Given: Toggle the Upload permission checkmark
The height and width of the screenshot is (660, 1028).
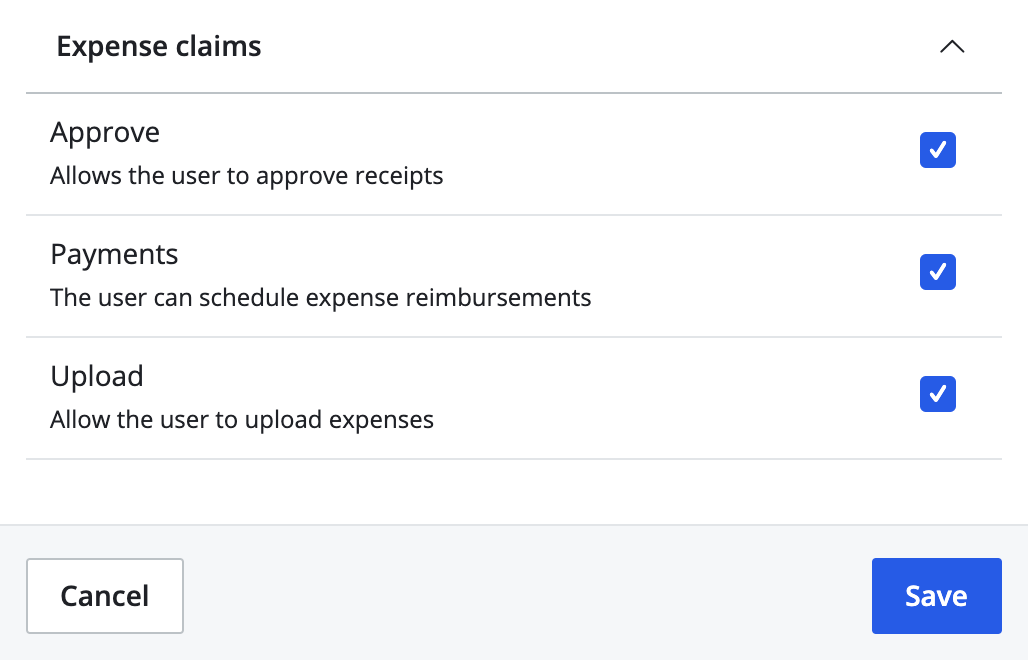Looking at the screenshot, I should 937,393.
